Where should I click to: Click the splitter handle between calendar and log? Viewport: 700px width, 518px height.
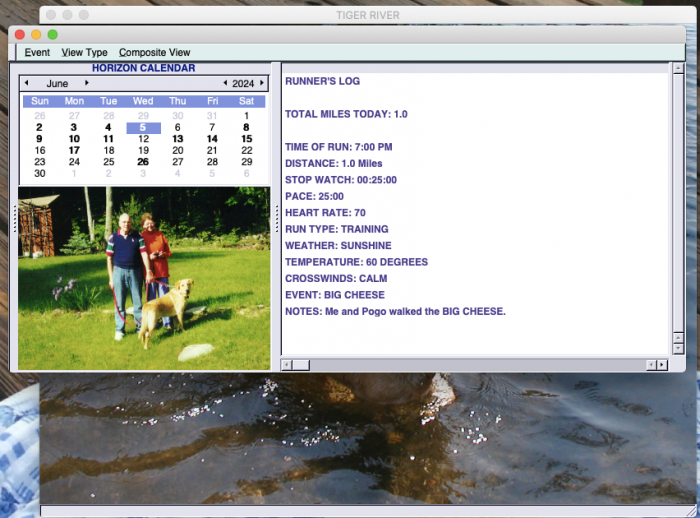pyautogui.click(x=276, y=218)
